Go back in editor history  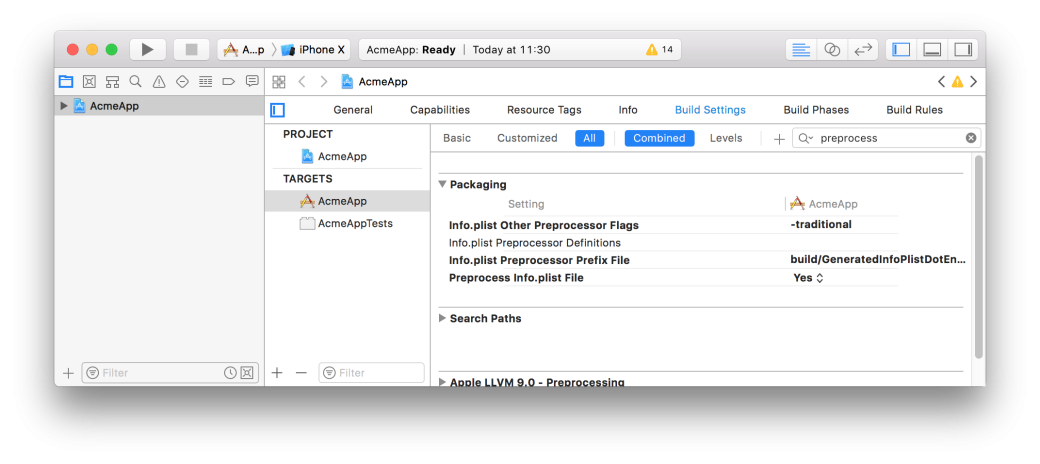click(x=302, y=82)
